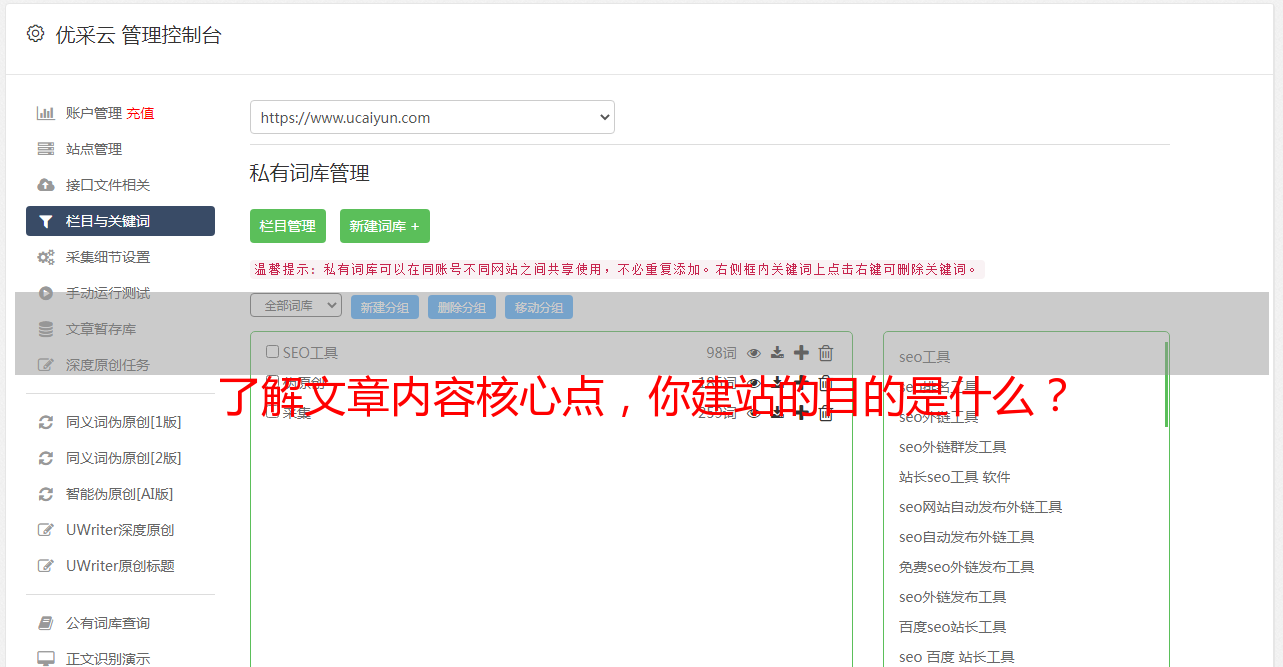Viewport: 1283px width, 667px height.
Task: Open 文章暂存库 via its database icon
Action: [x=45, y=329]
